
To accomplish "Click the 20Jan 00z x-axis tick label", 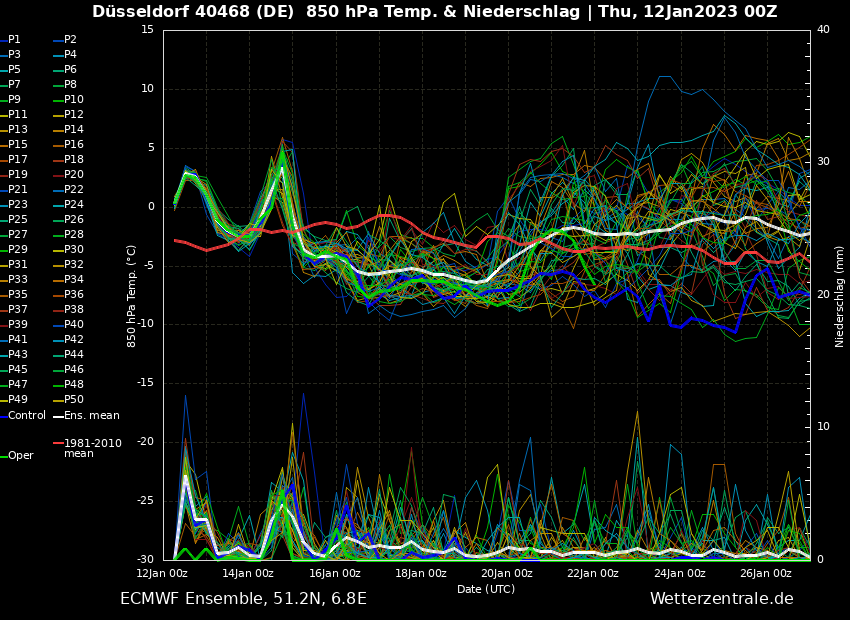I will click(x=507, y=573).
